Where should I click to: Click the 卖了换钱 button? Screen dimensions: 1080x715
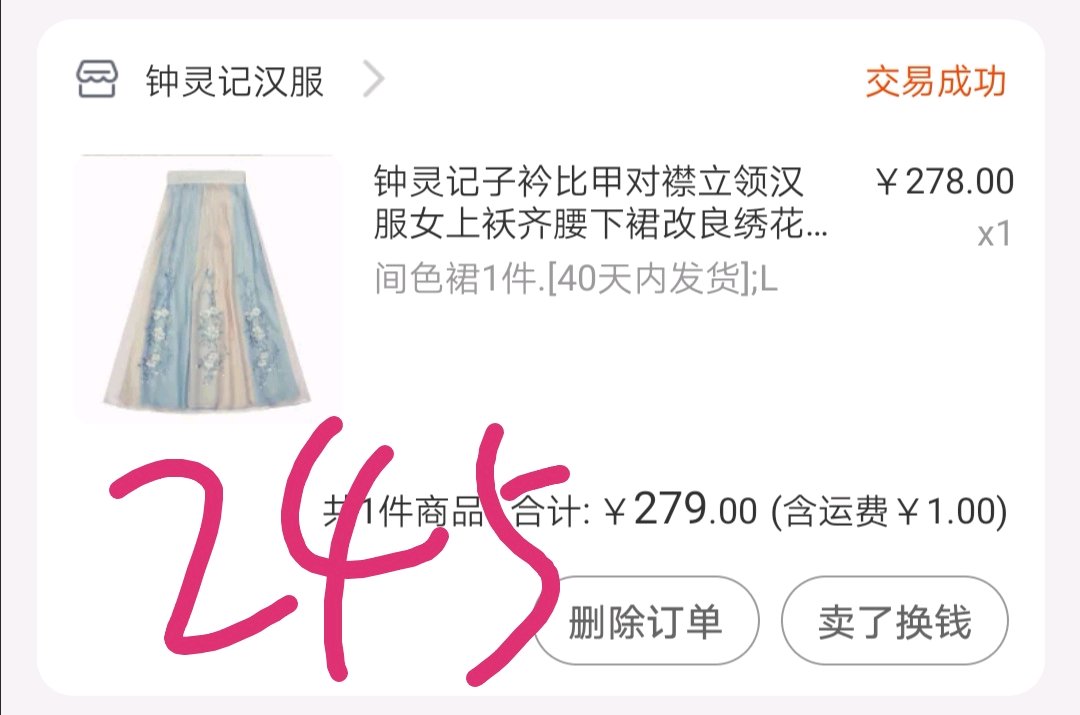tap(895, 621)
